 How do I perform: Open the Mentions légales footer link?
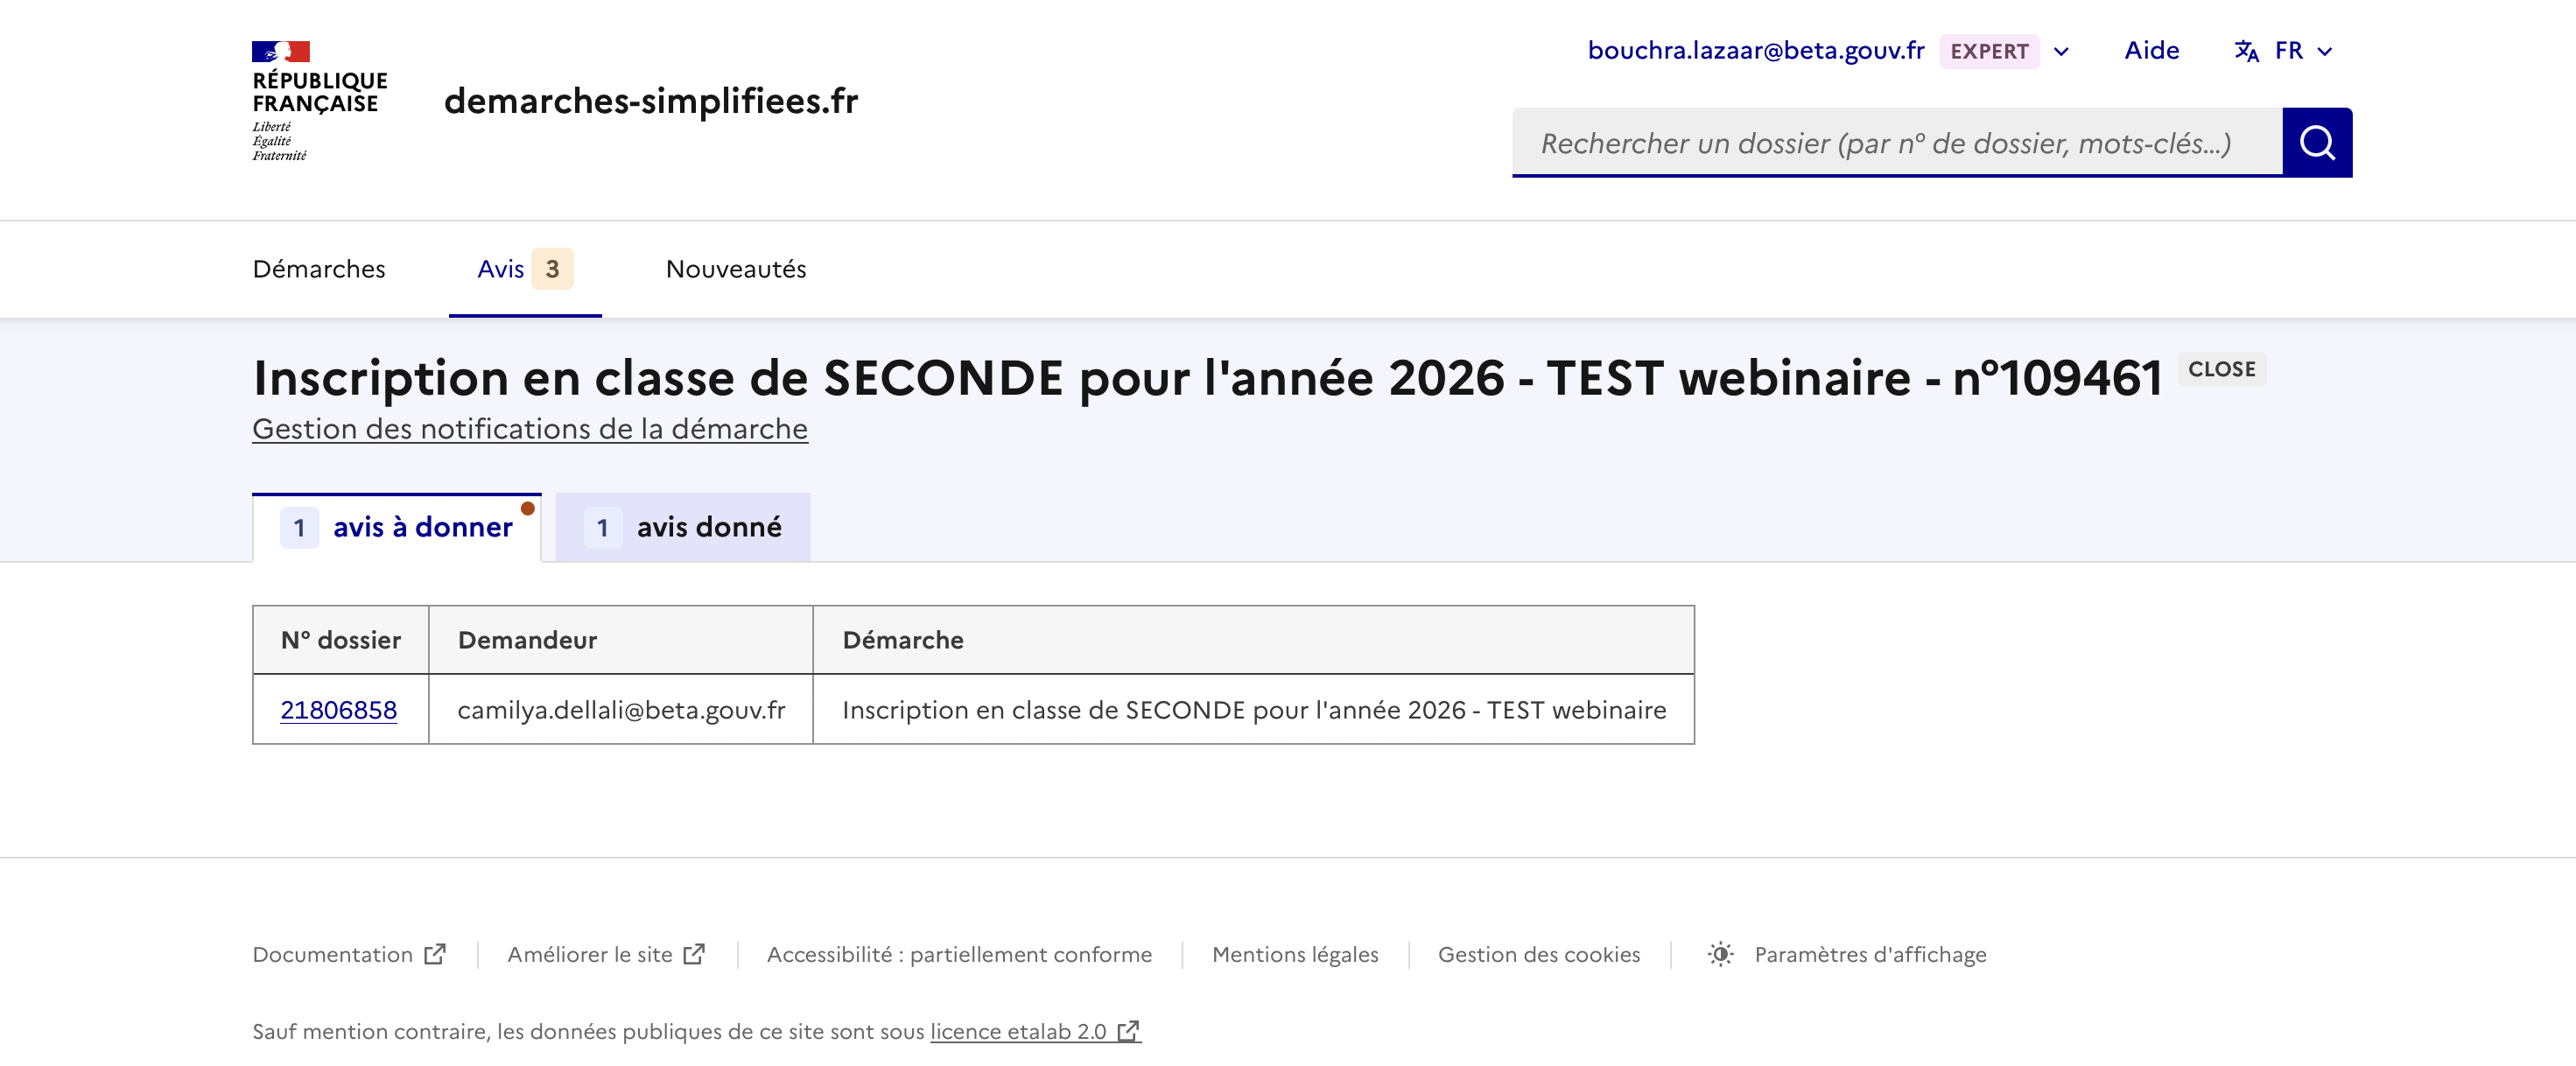tap(1295, 954)
